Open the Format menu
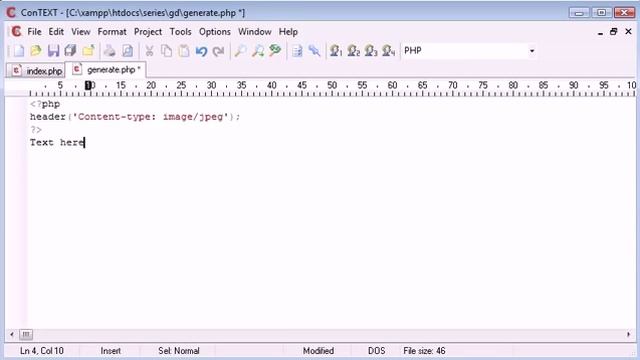The image size is (640, 360). point(112,32)
